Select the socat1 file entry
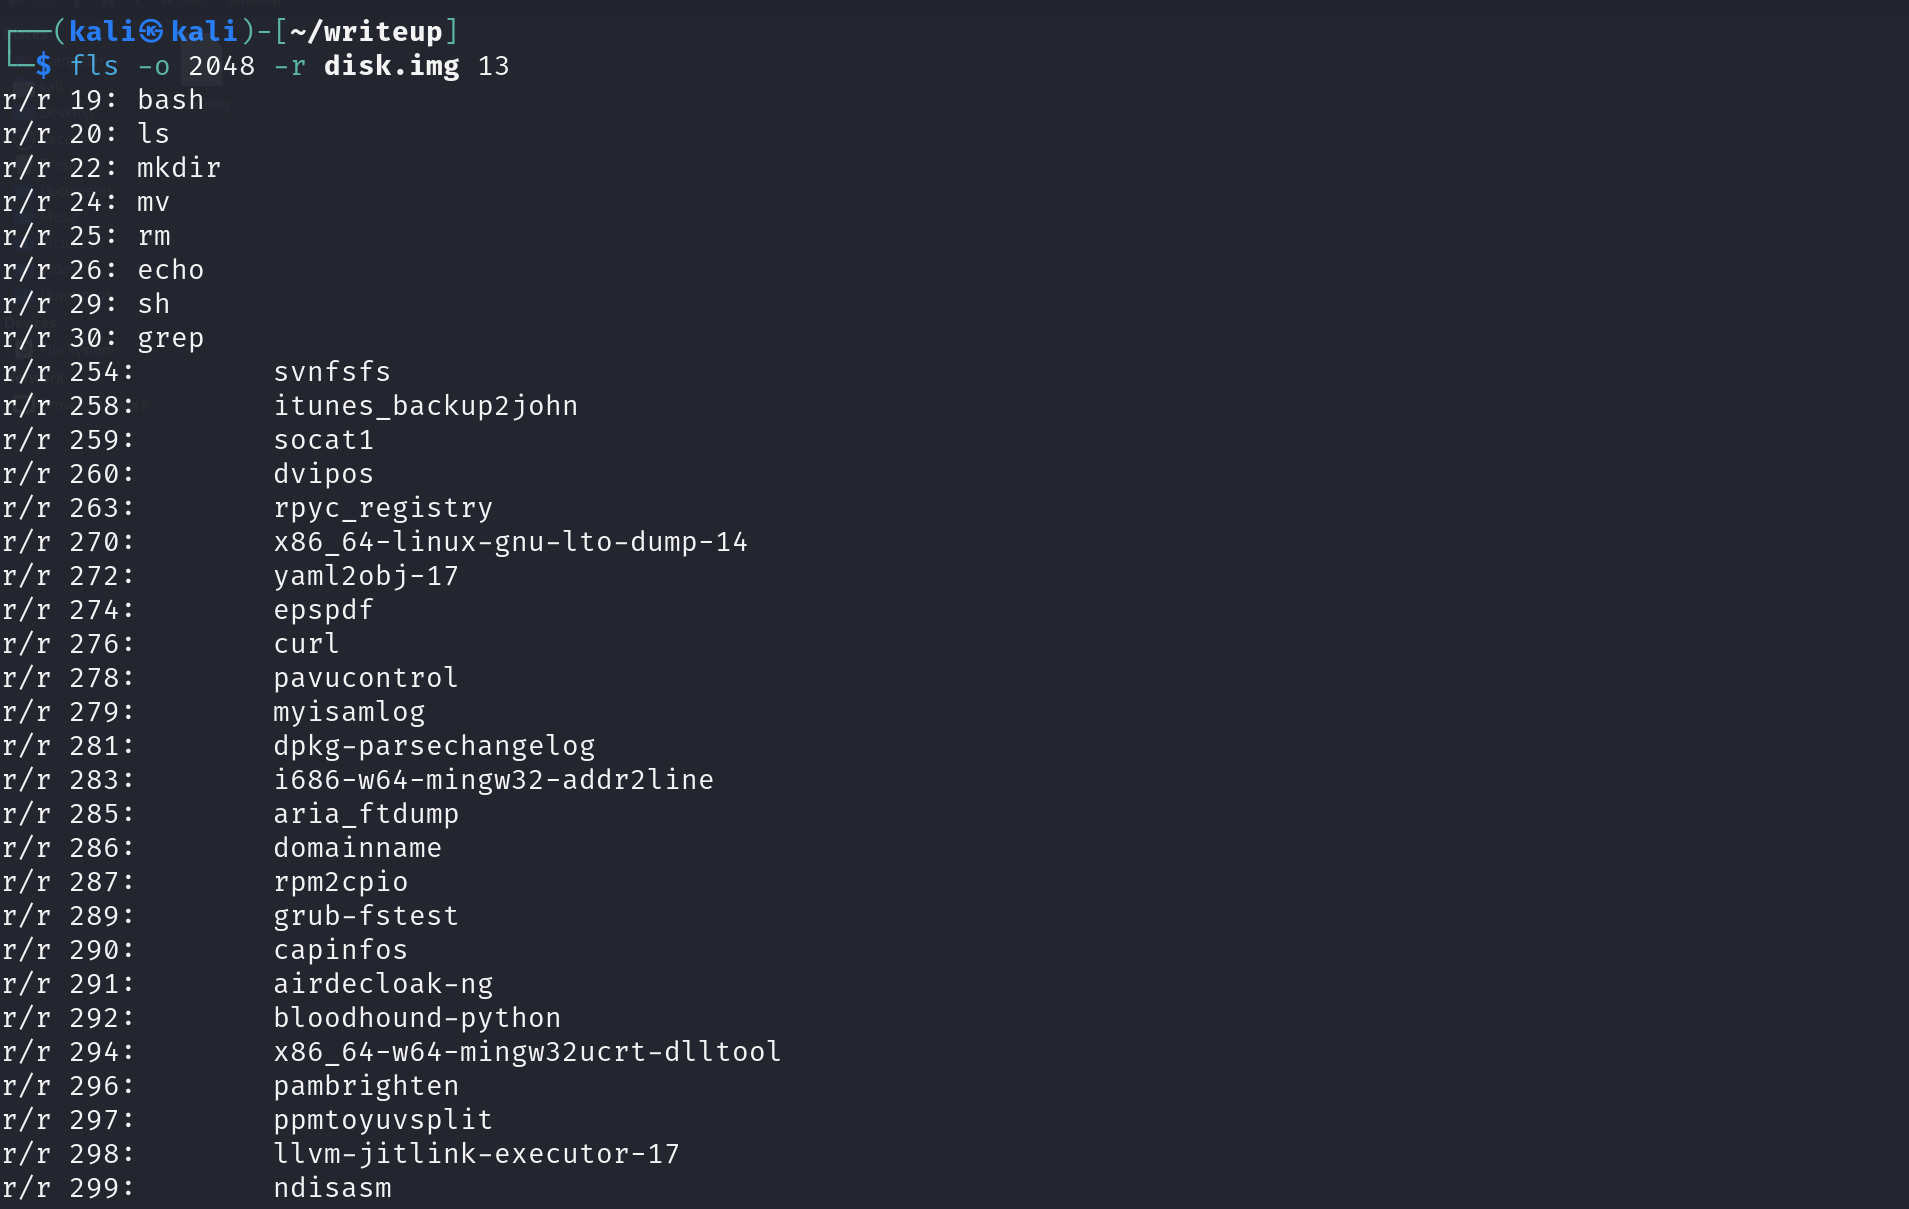The height and width of the screenshot is (1209, 1909). (323, 440)
